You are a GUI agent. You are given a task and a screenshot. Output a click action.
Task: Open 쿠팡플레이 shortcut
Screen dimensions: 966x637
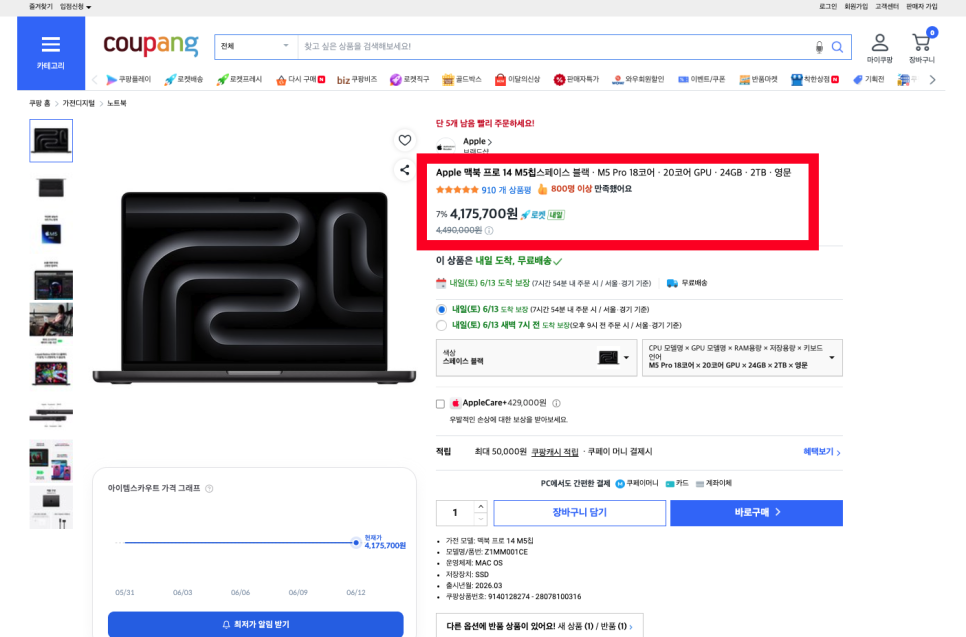coord(128,79)
